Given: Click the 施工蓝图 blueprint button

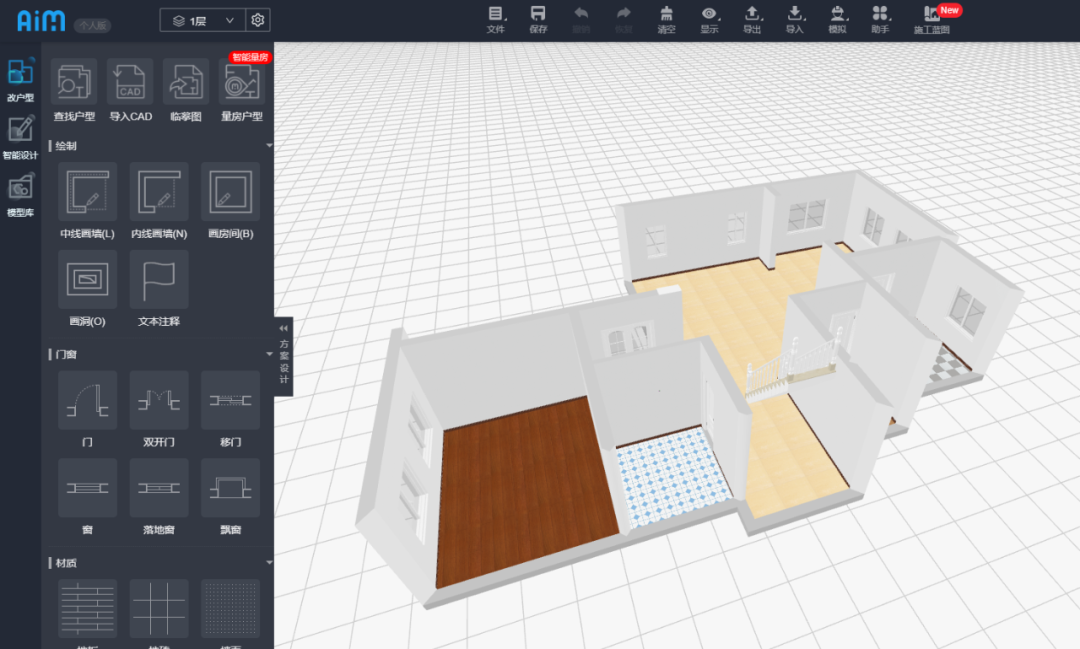Looking at the screenshot, I should tap(932, 20).
